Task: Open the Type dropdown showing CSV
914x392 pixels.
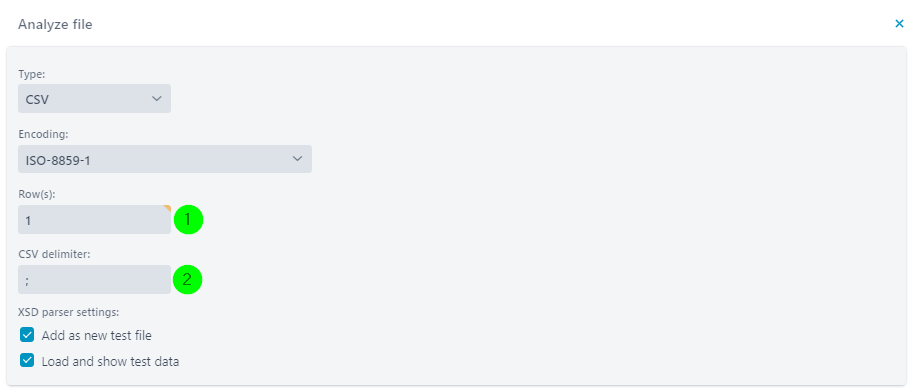Action: point(94,99)
